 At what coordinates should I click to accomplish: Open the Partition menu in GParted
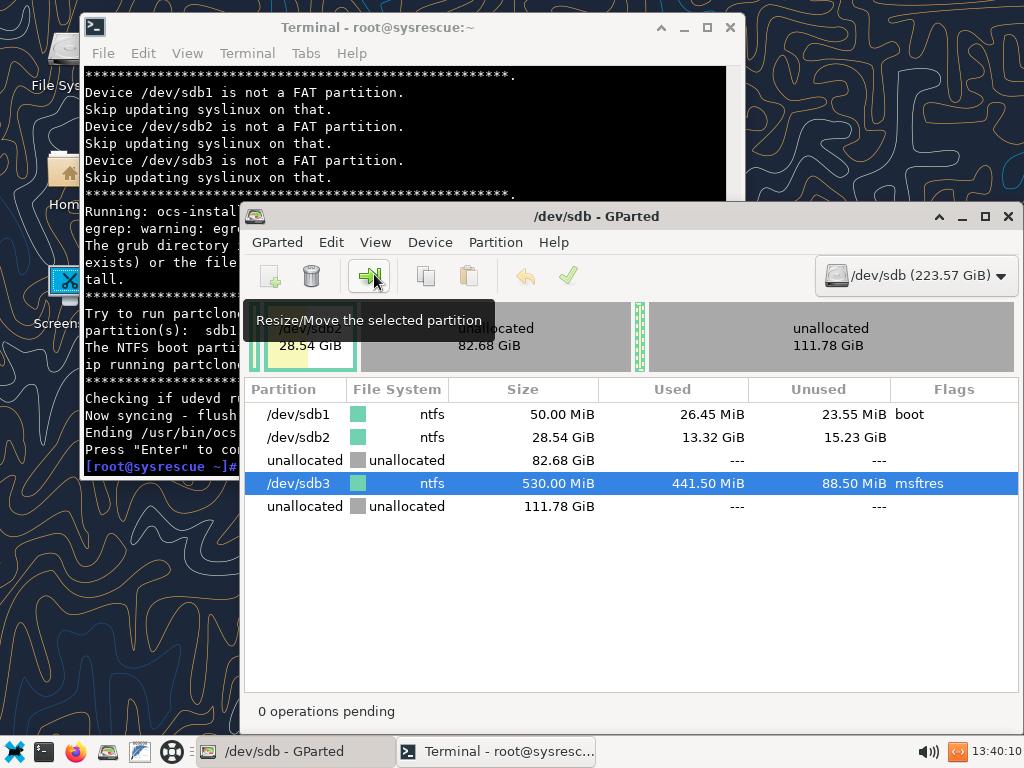(495, 242)
